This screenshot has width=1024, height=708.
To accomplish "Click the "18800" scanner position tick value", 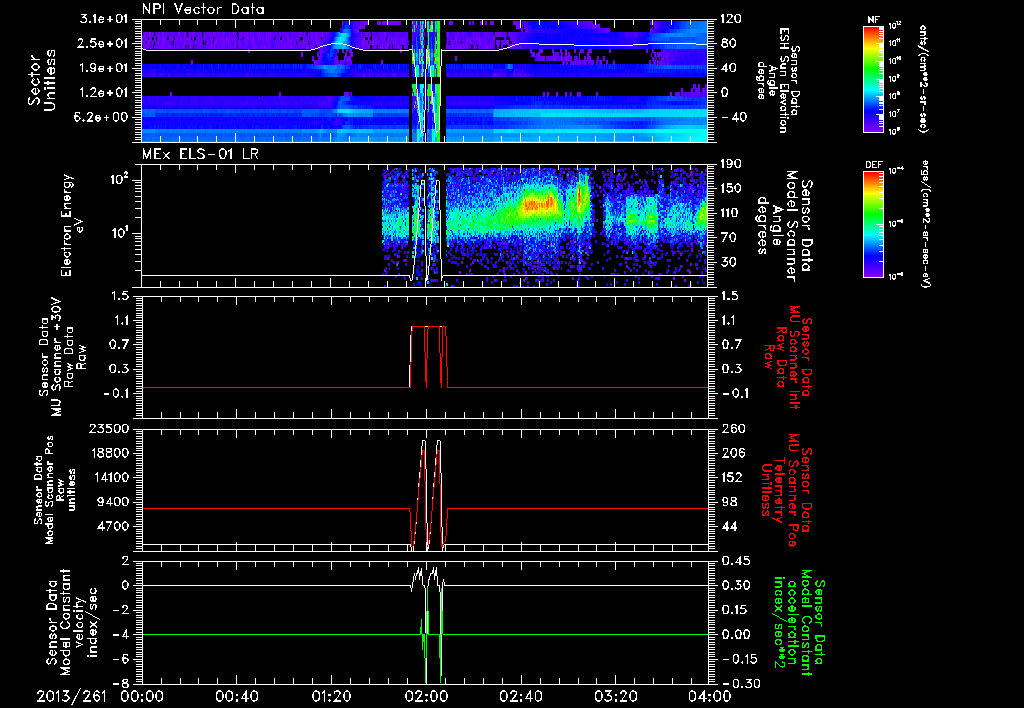I will (110, 453).
